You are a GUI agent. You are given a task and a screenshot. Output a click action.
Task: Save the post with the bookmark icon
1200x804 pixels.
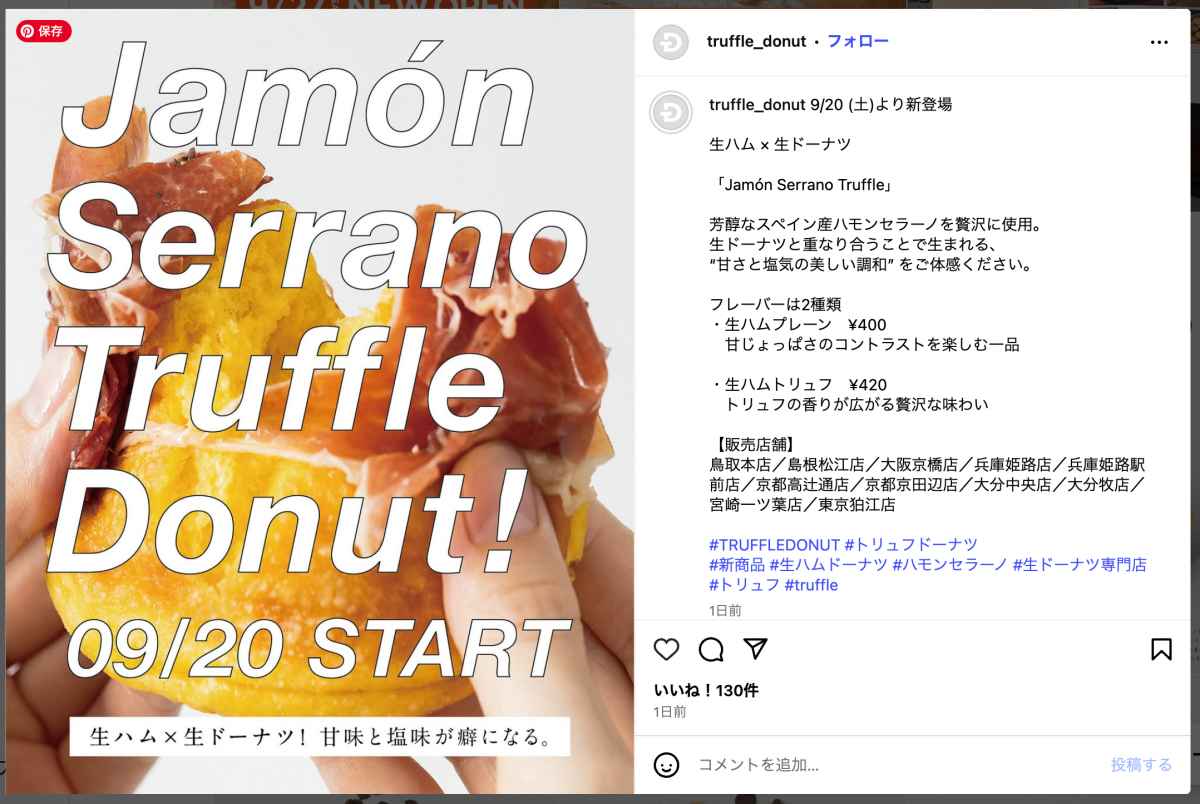pos(1161,649)
